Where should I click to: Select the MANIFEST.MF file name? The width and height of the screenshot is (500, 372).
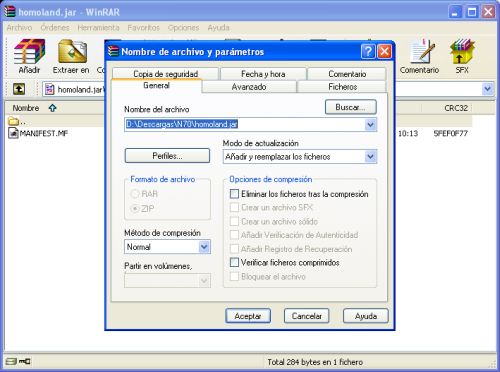(x=44, y=133)
